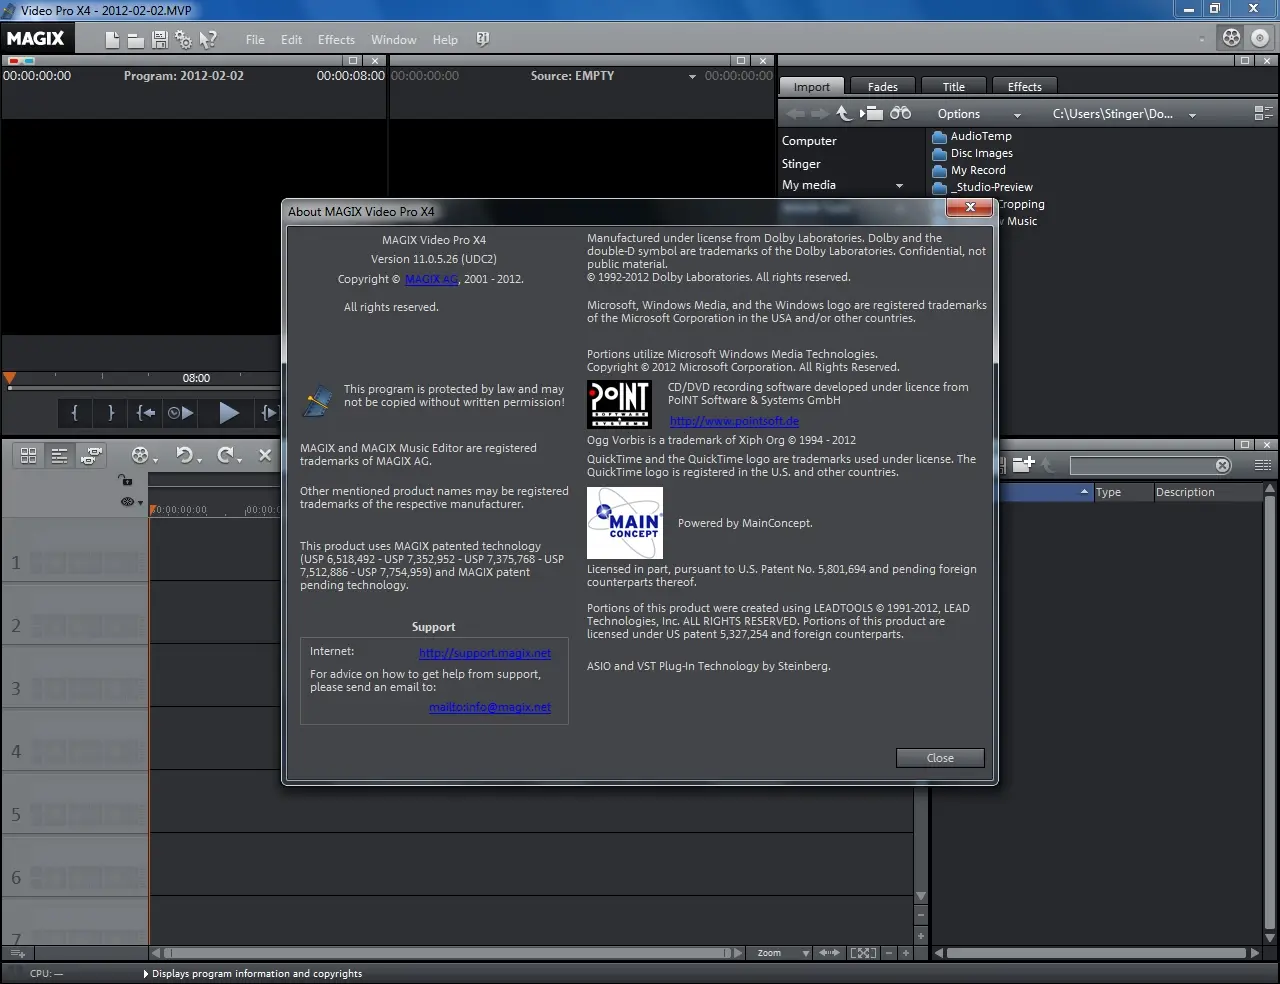Switch to the Fades tab
1280x984 pixels.
click(882, 87)
